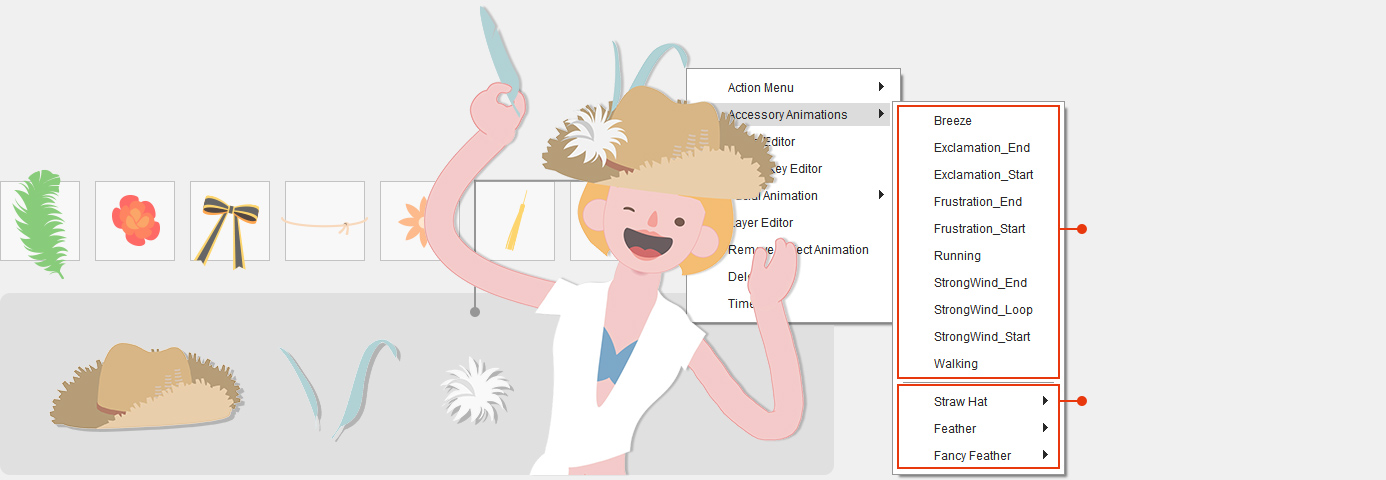1386x480 pixels.
Task: Select the green feather accessory thumbnail
Action: pos(40,221)
